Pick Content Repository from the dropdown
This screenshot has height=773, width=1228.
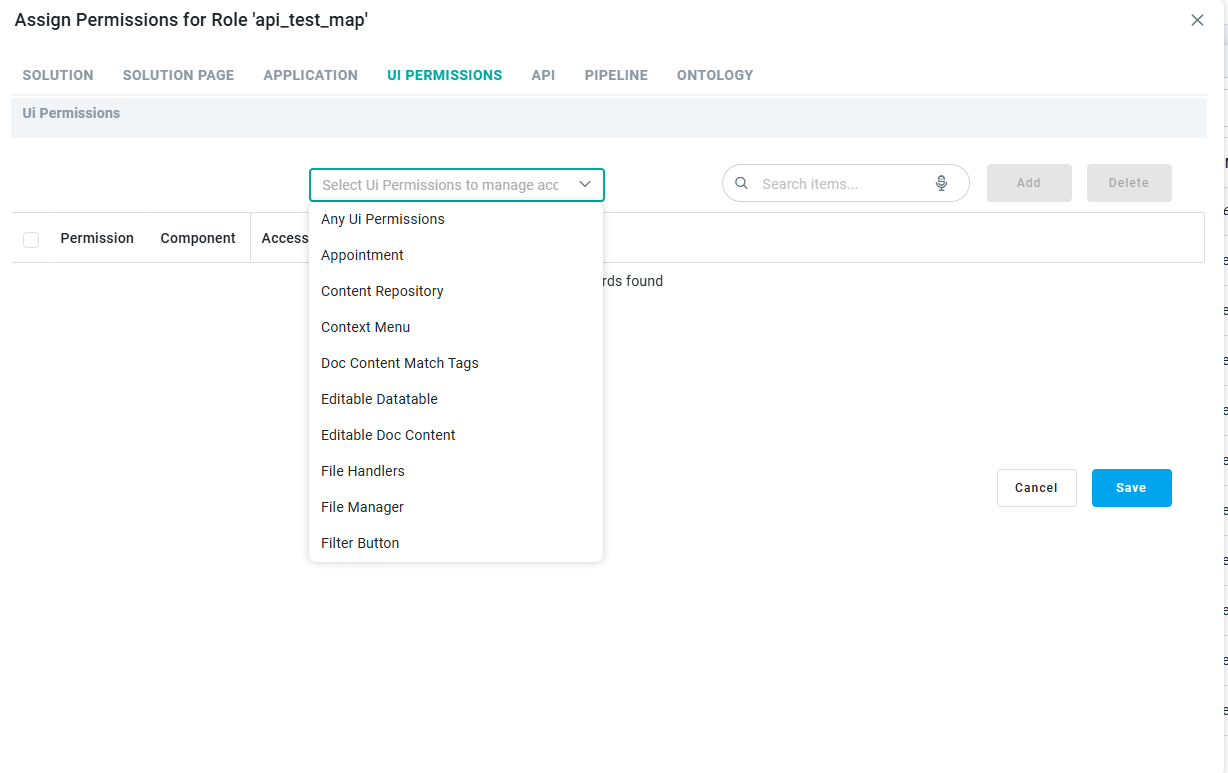456,291
